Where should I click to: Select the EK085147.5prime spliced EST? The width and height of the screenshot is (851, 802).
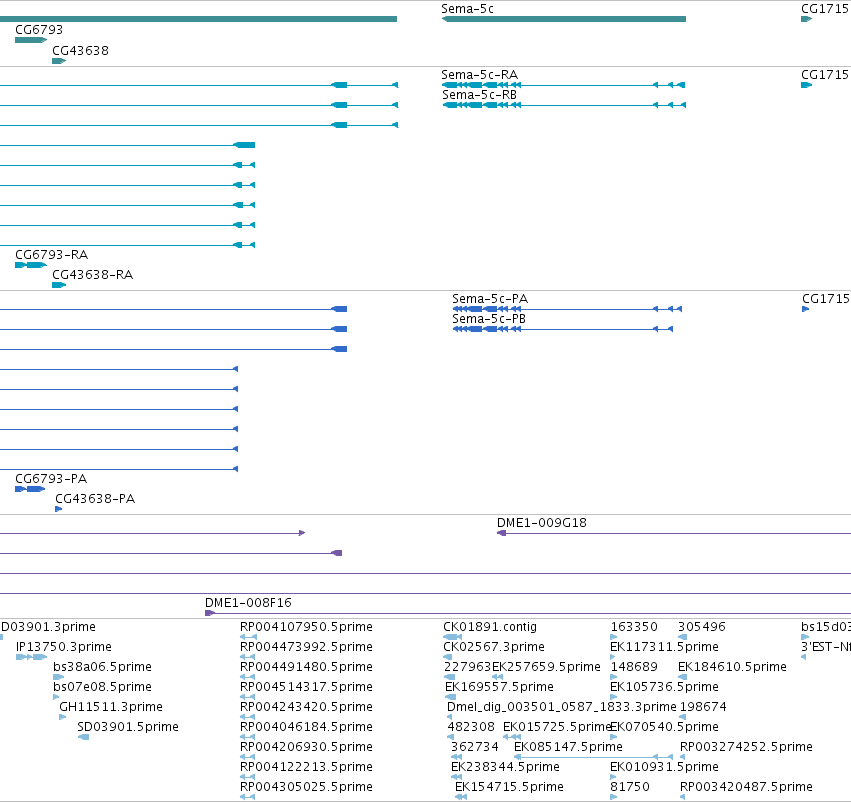pyautogui.click(x=594, y=757)
